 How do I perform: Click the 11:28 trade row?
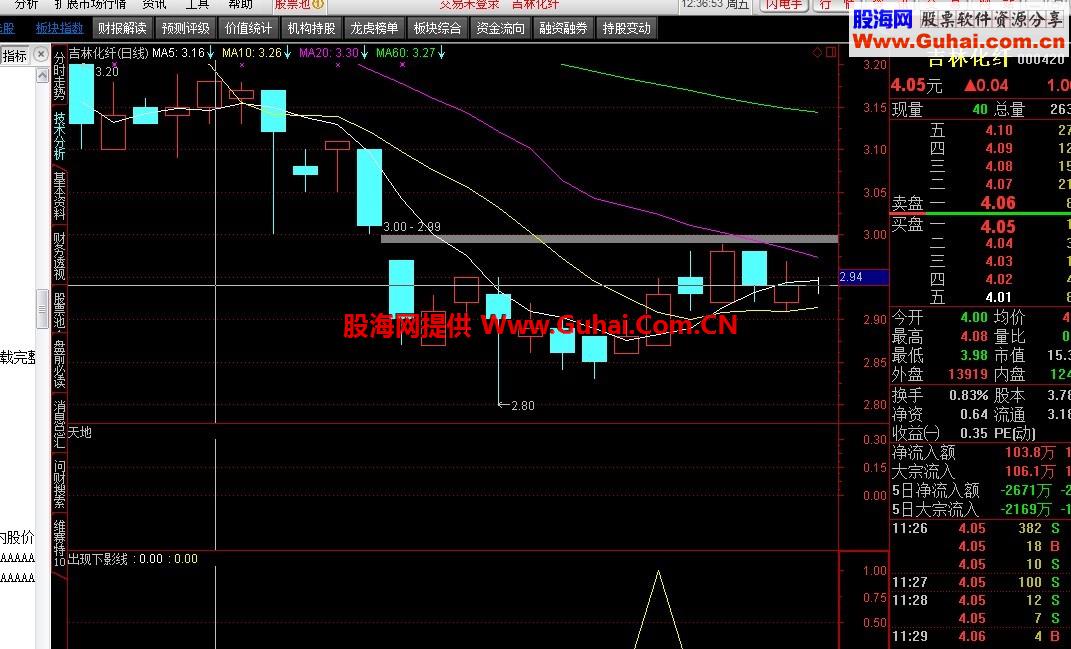click(981, 600)
